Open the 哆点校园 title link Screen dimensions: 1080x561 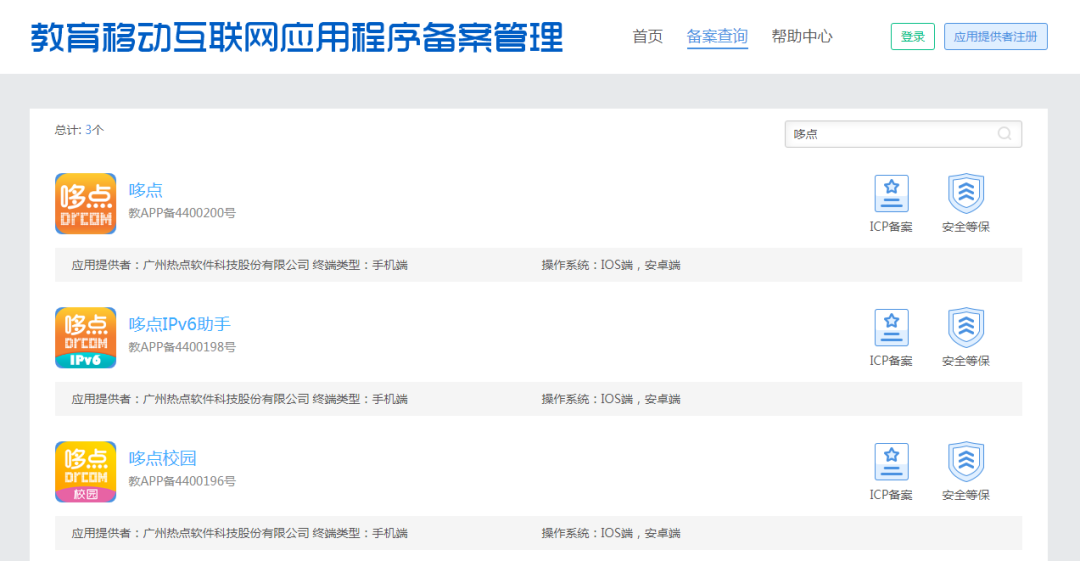point(163,458)
